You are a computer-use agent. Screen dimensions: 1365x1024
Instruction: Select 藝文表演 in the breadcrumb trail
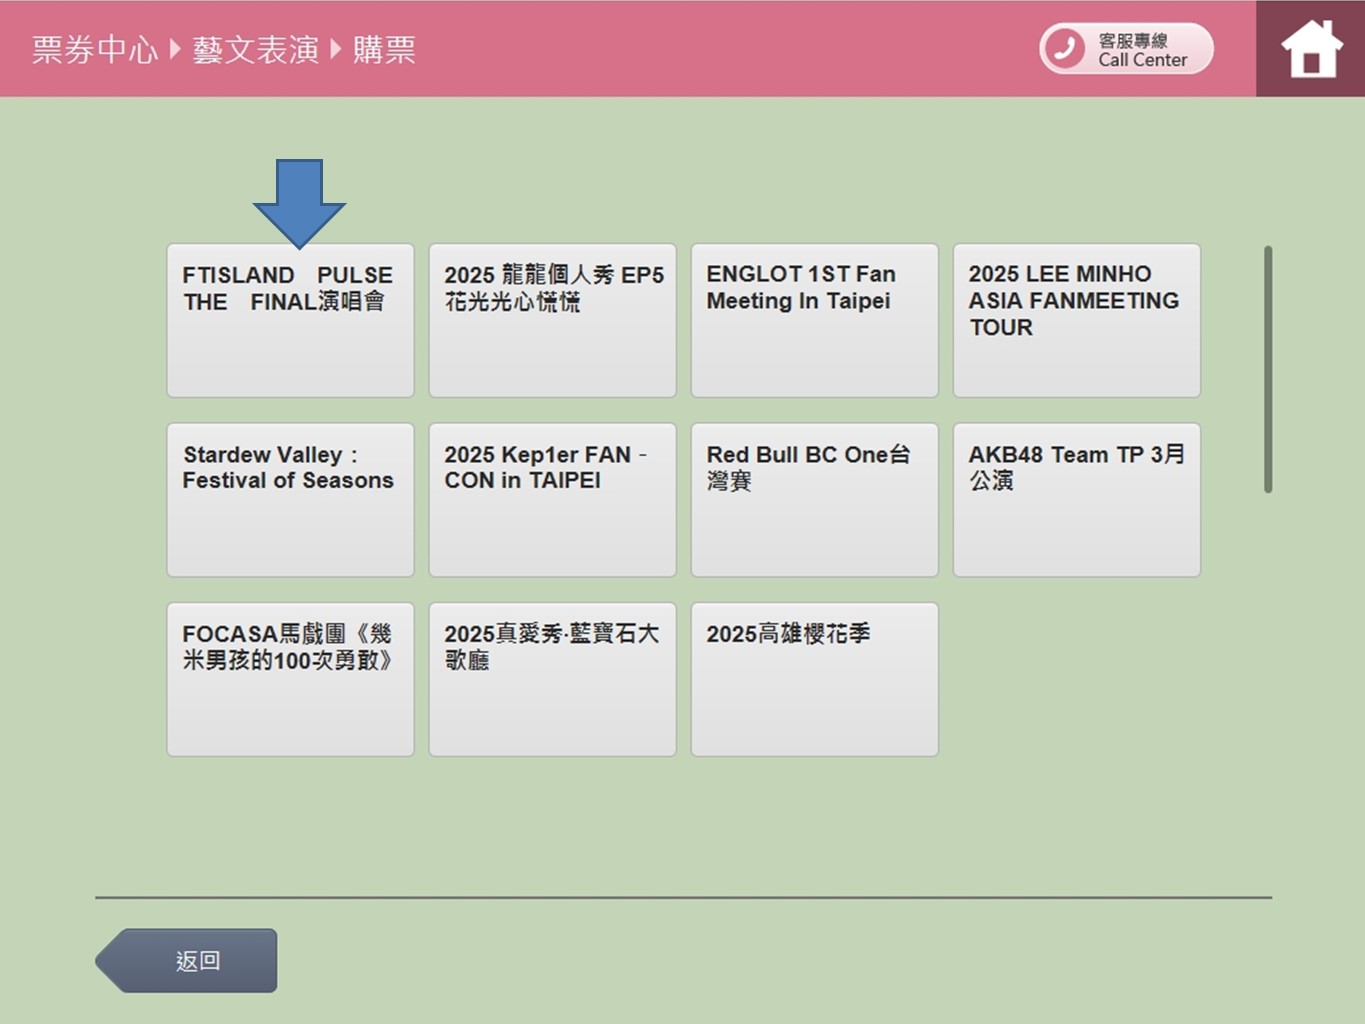[x=255, y=49]
